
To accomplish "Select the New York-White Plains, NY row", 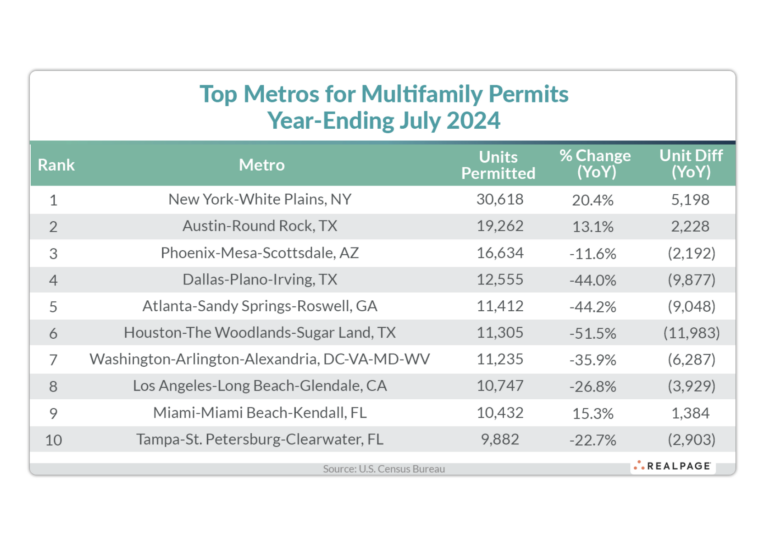I will [261, 200].
